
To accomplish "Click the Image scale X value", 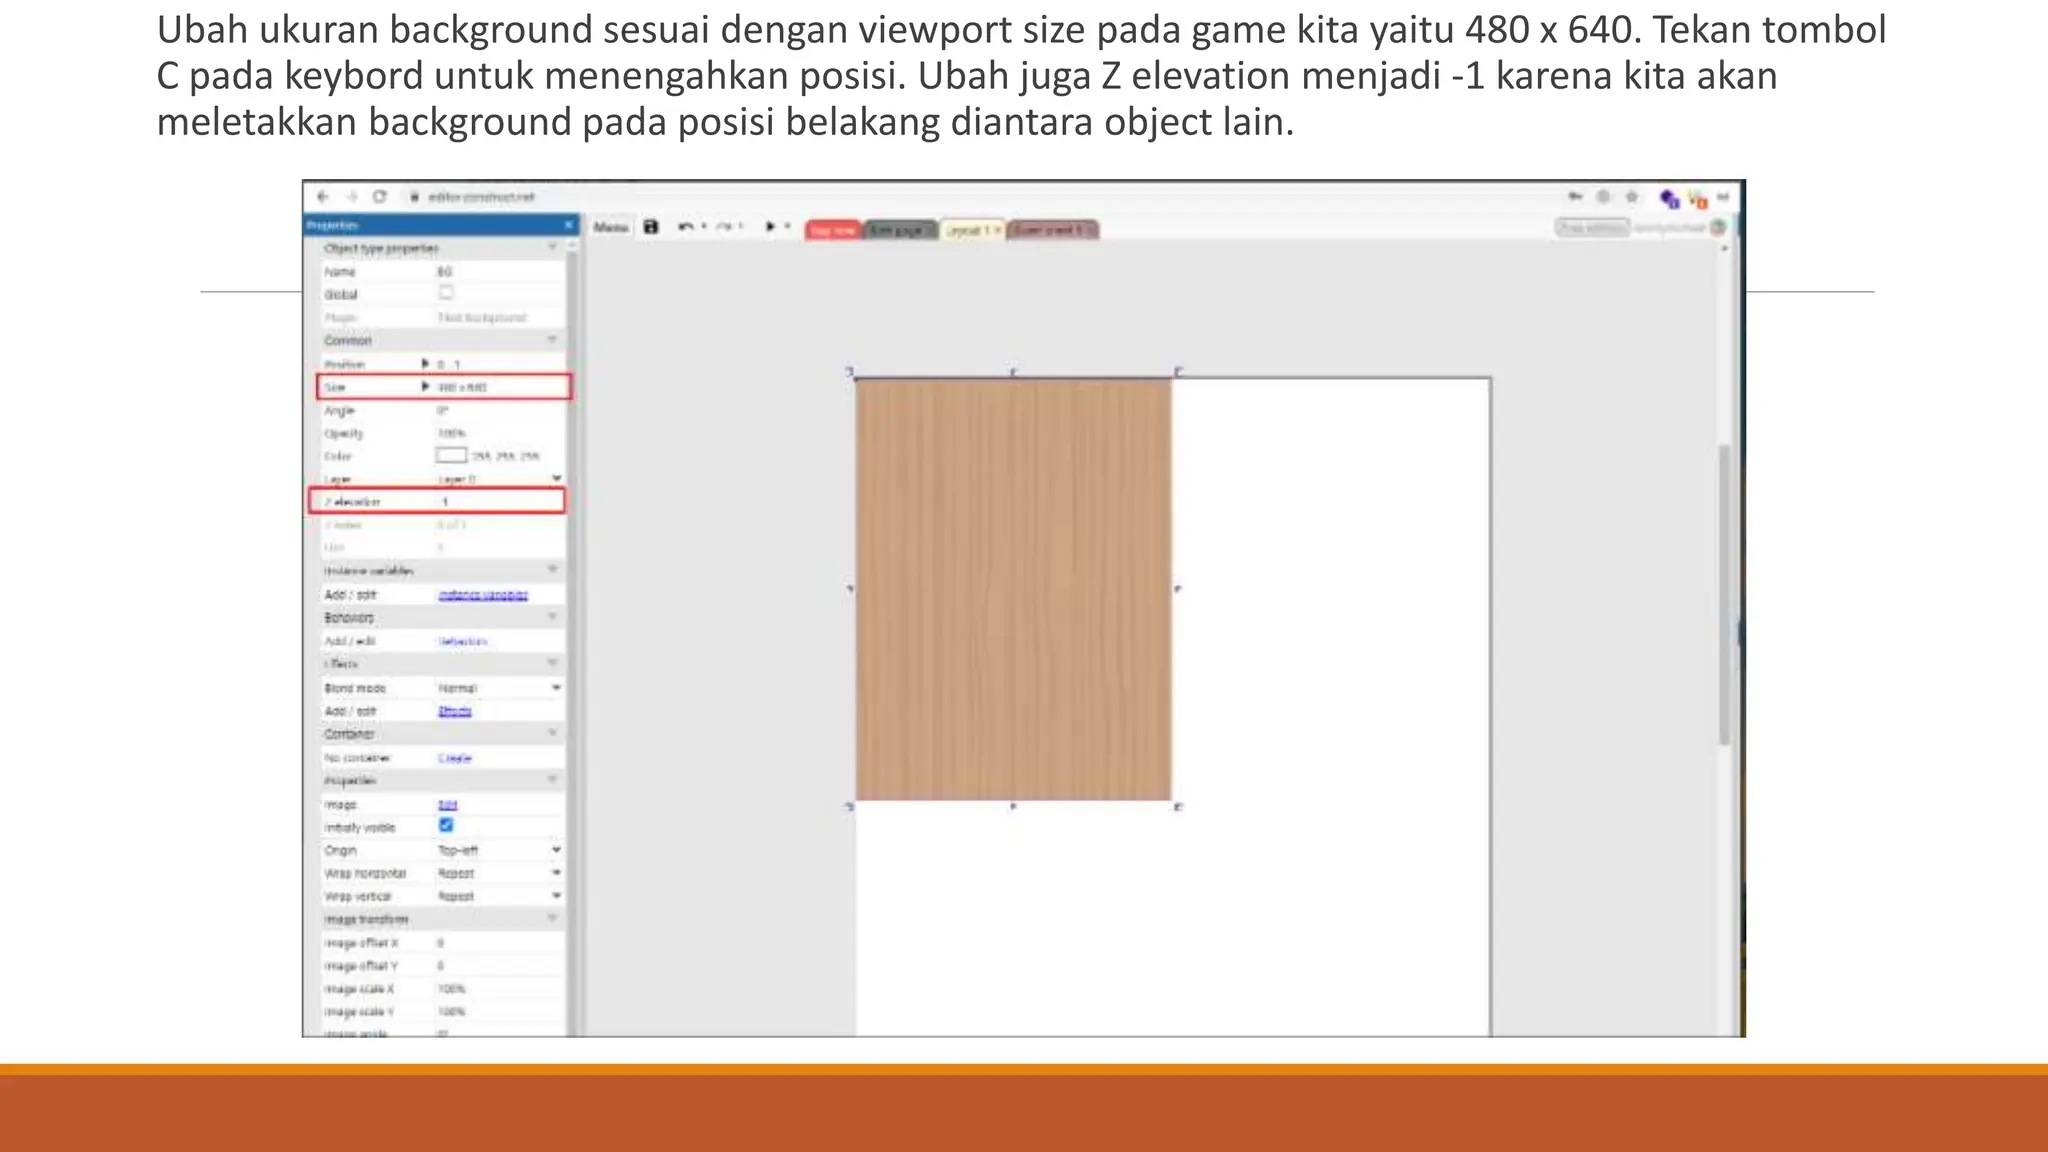I will click(498, 989).
